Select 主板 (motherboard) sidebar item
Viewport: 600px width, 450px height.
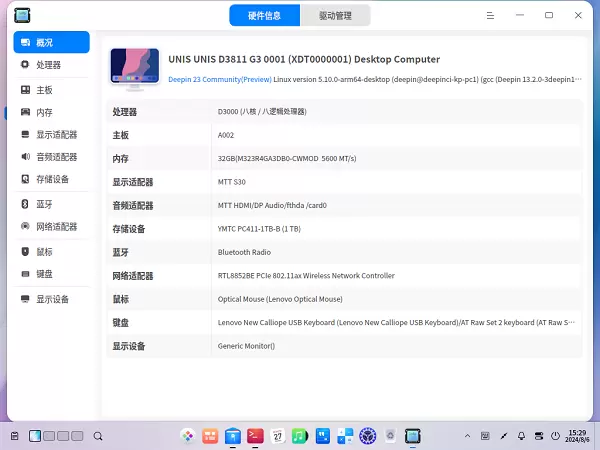(x=44, y=90)
